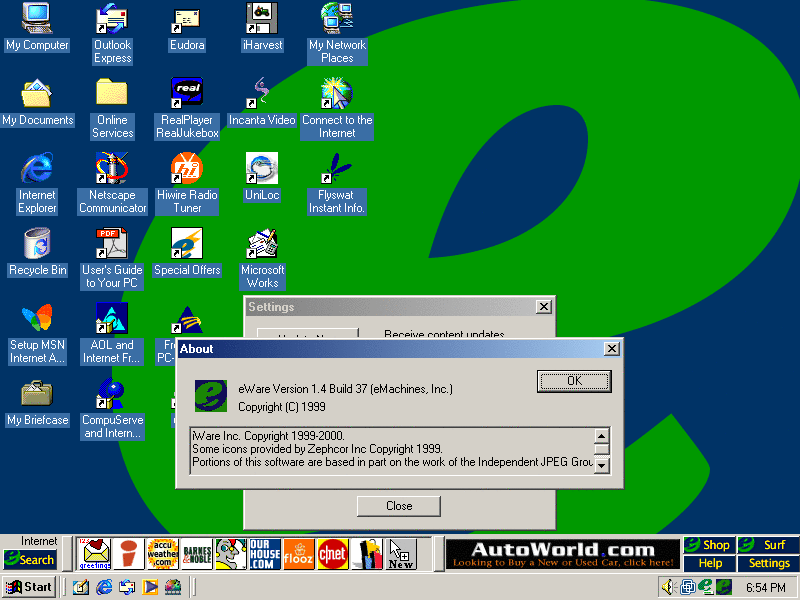Viewport: 800px width, 600px height.
Task: Click the Help button on eWare bar
Action: 709,563
